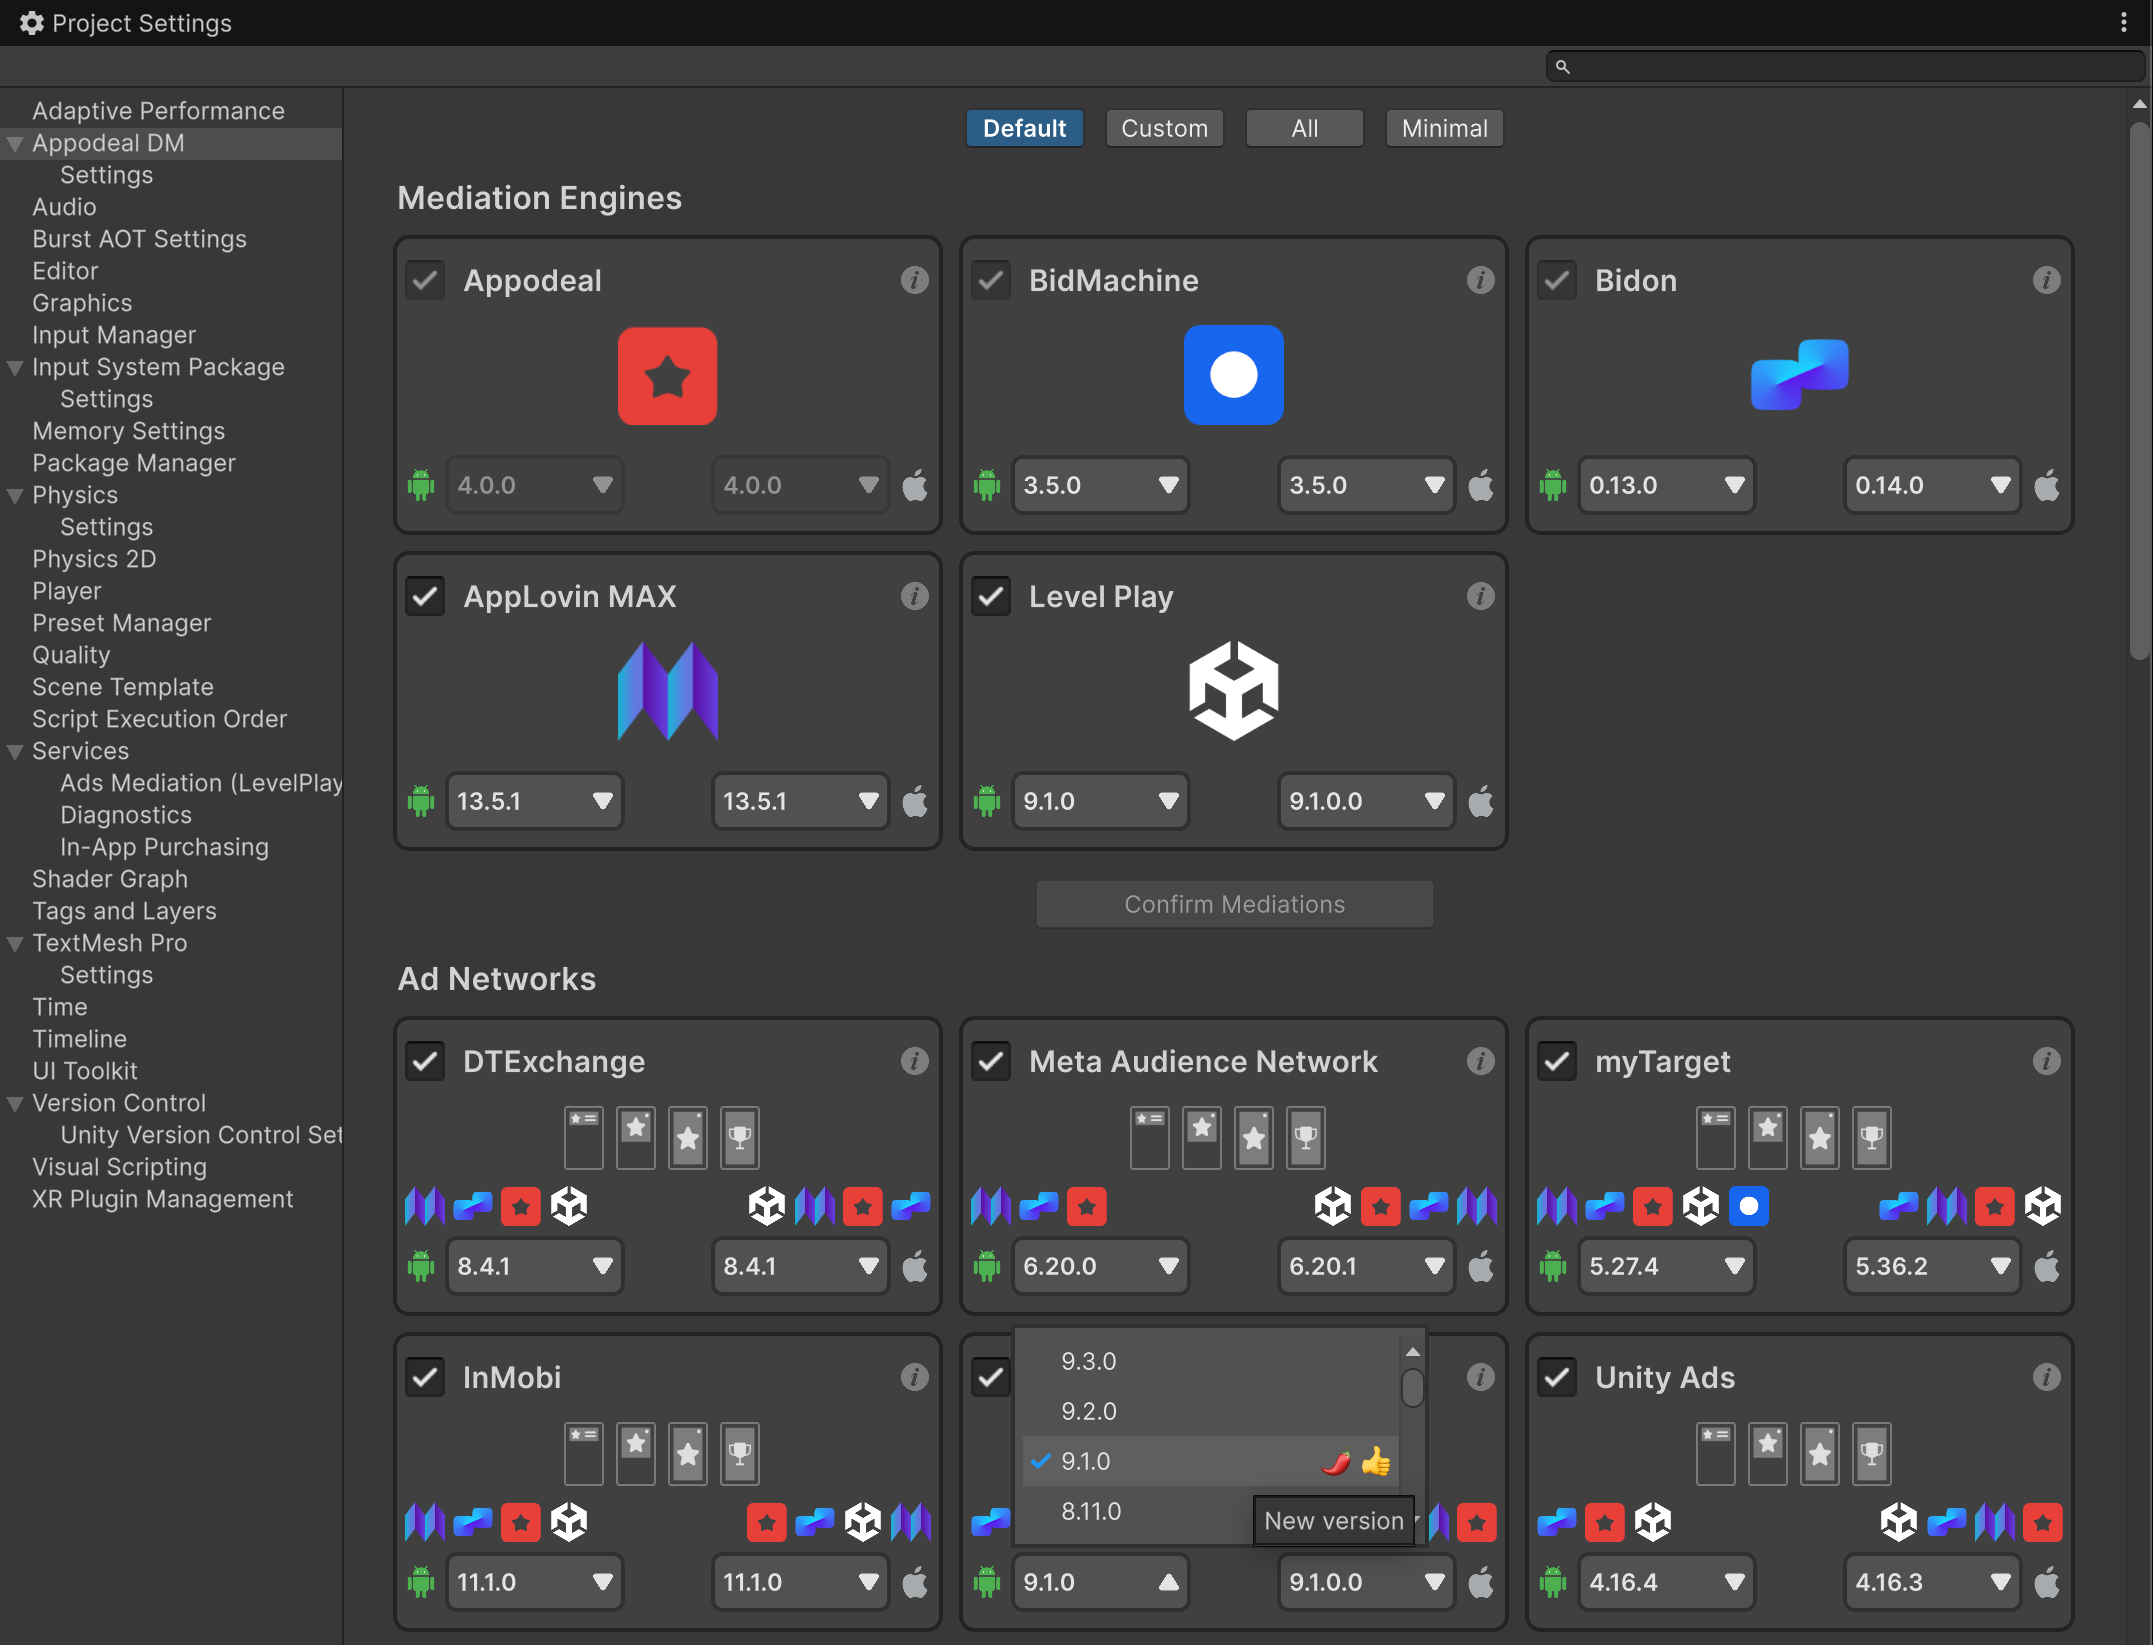Choose version 9.2.0 in dropdown list
Viewport: 2153px width, 1645px height.
coord(1209,1411)
